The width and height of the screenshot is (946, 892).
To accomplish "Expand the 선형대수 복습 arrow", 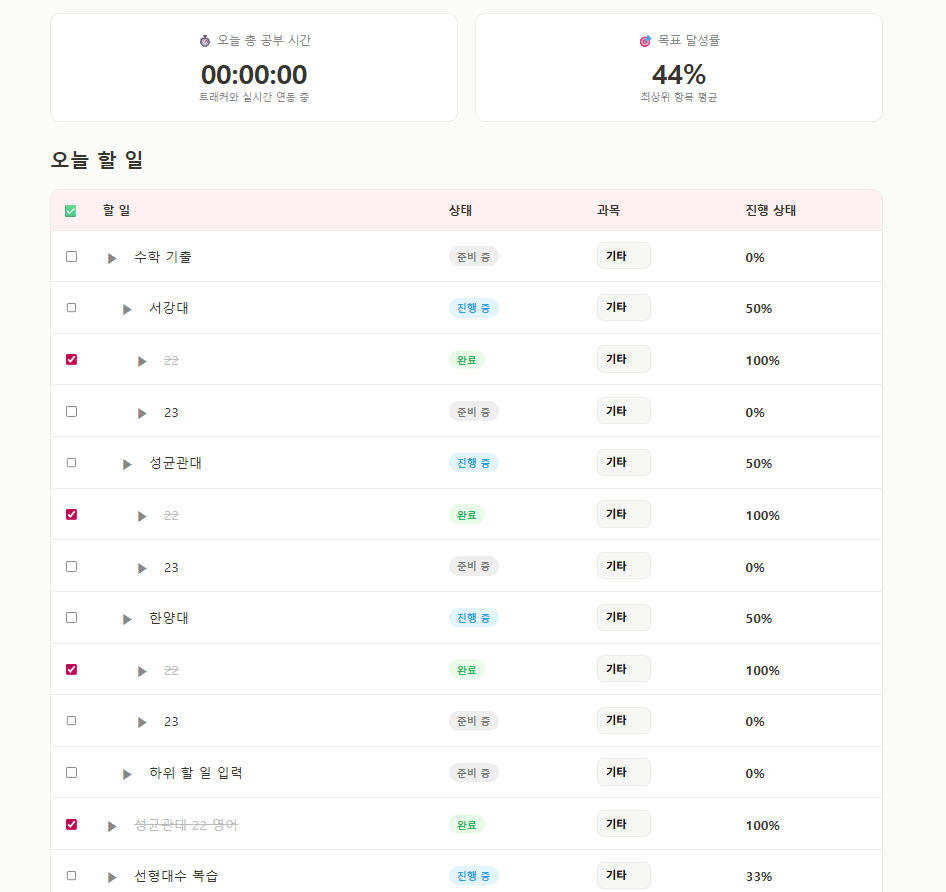I will tap(112, 877).
